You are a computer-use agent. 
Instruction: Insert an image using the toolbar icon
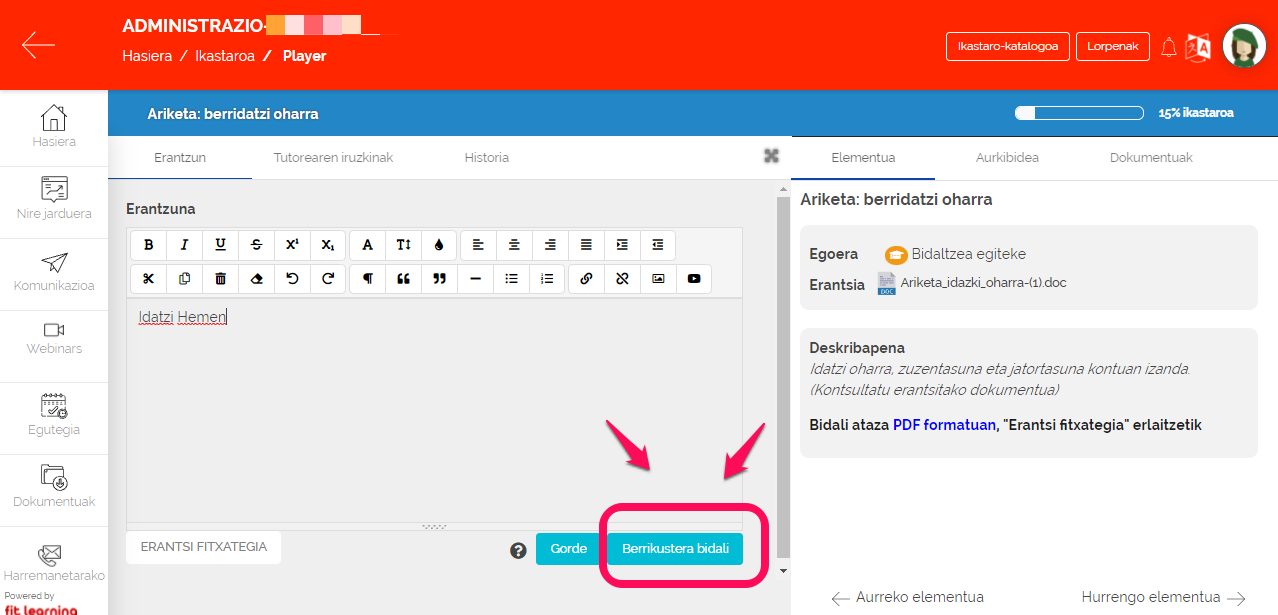click(x=658, y=279)
